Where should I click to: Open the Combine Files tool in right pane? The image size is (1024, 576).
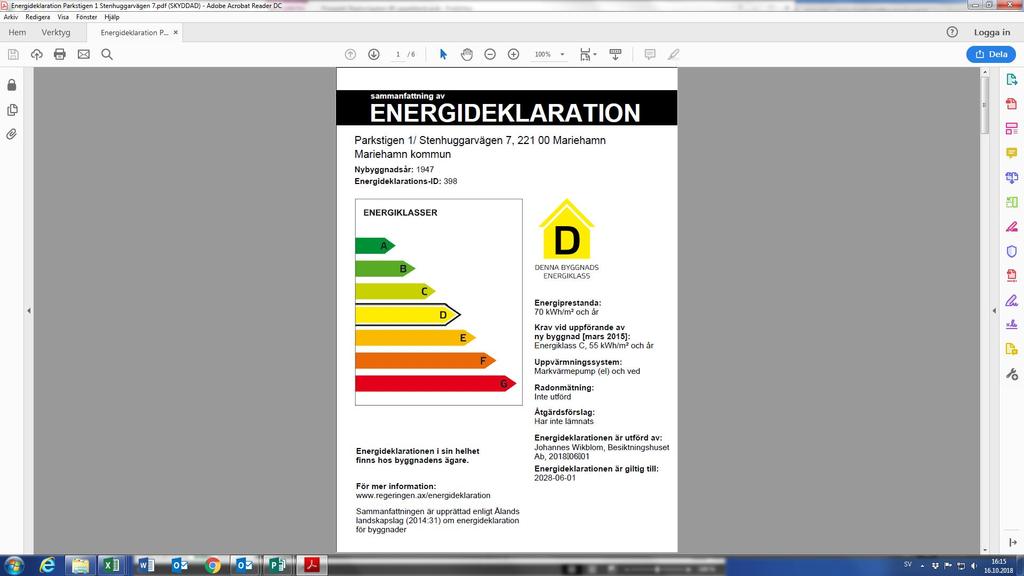click(x=1012, y=178)
